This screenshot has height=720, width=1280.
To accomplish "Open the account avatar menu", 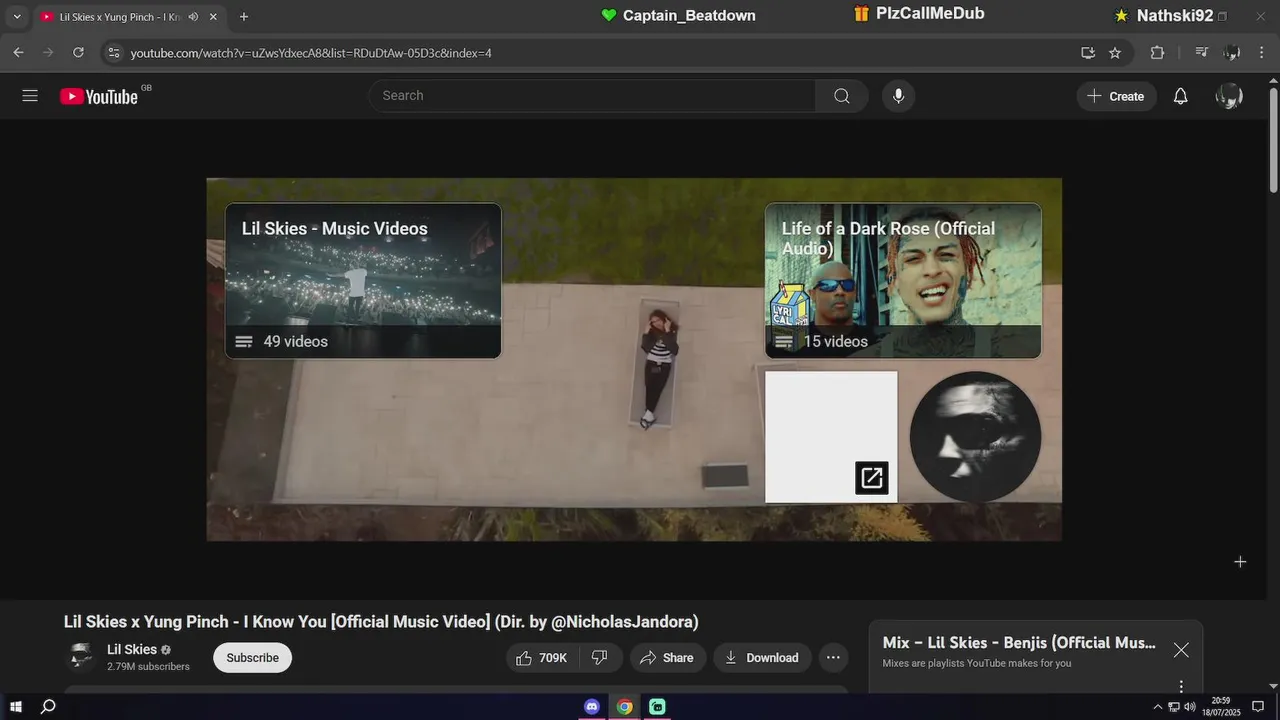I will (x=1229, y=96).
